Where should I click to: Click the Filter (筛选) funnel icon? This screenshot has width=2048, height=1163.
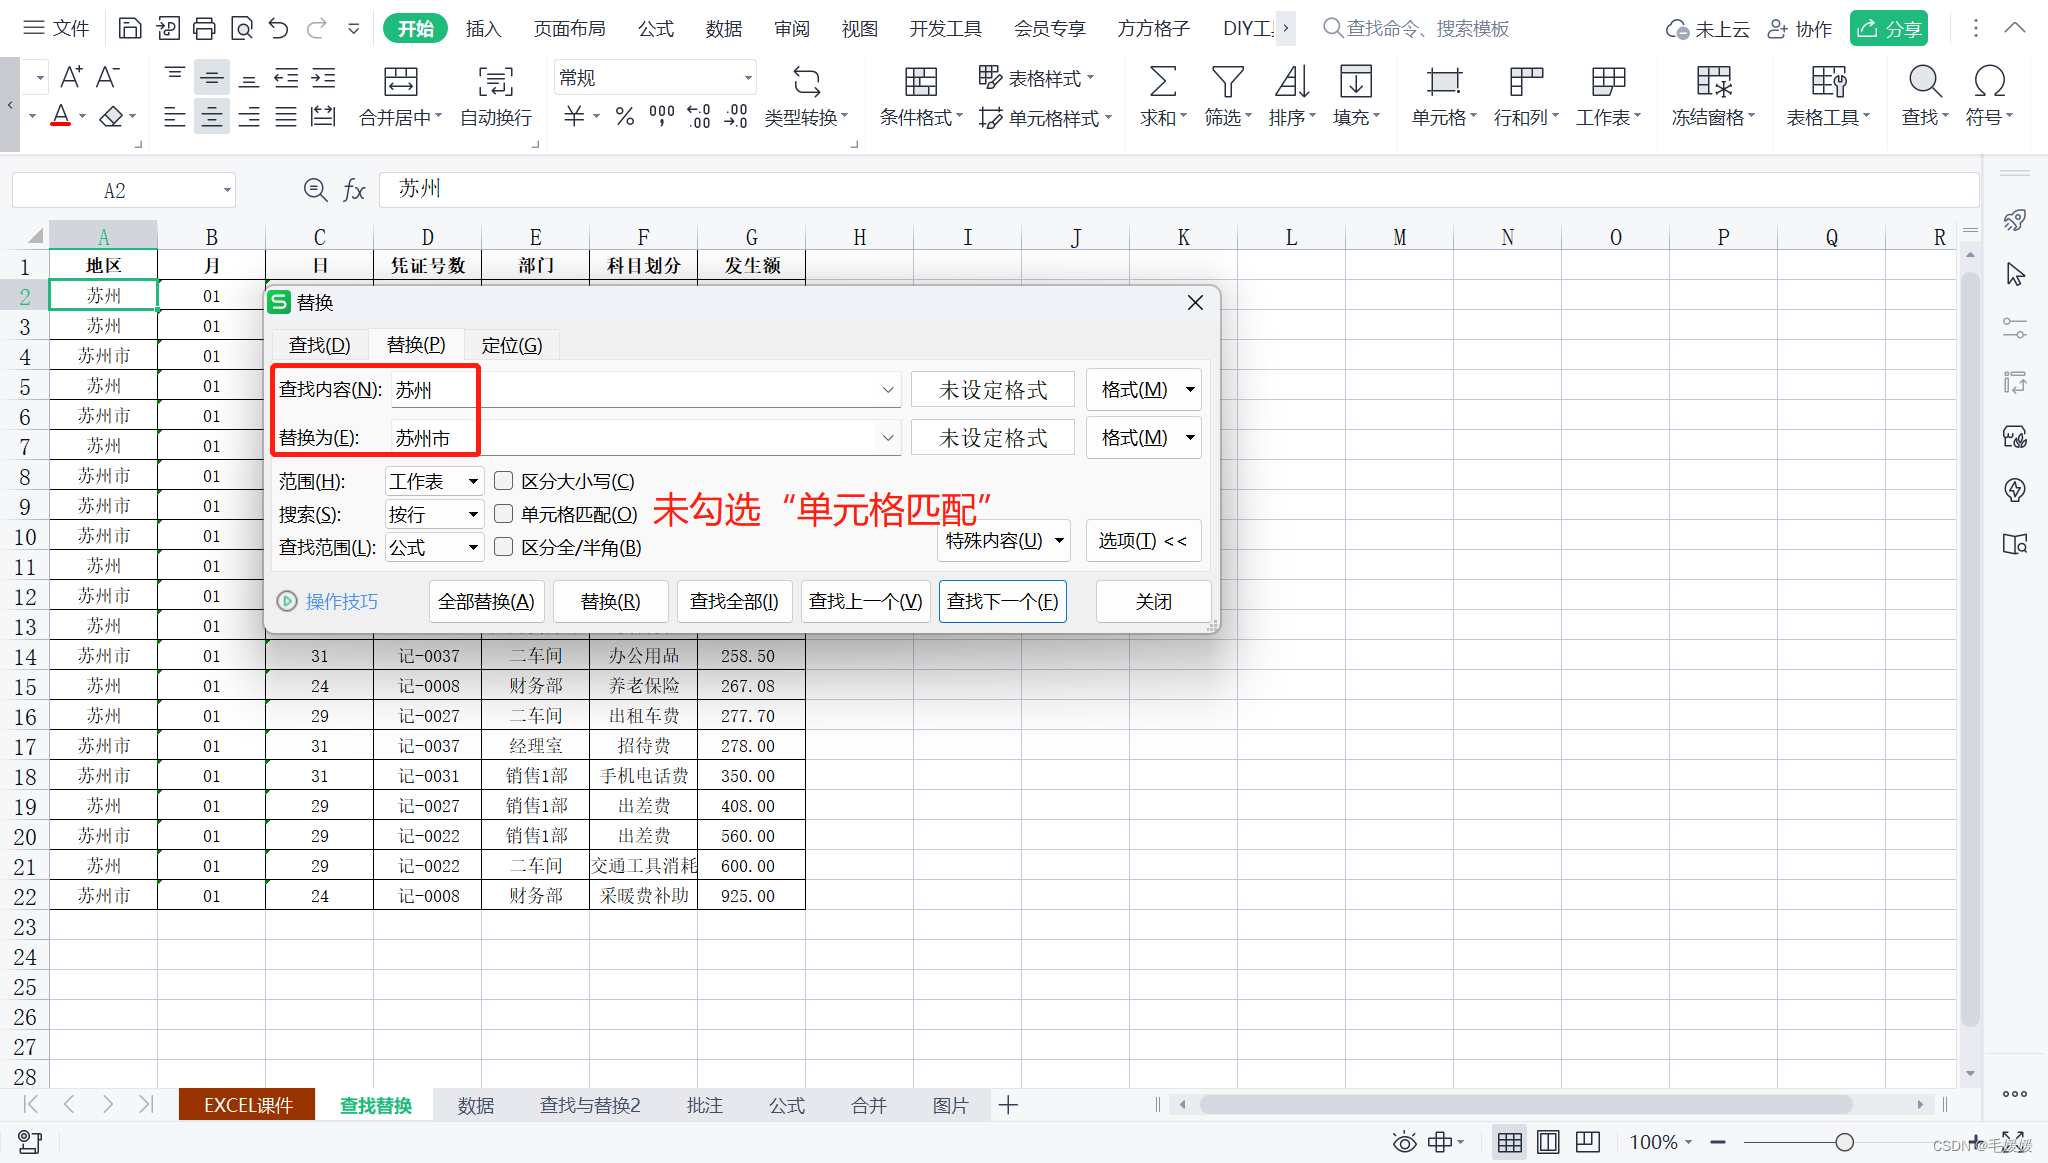tap(1226, 82)
